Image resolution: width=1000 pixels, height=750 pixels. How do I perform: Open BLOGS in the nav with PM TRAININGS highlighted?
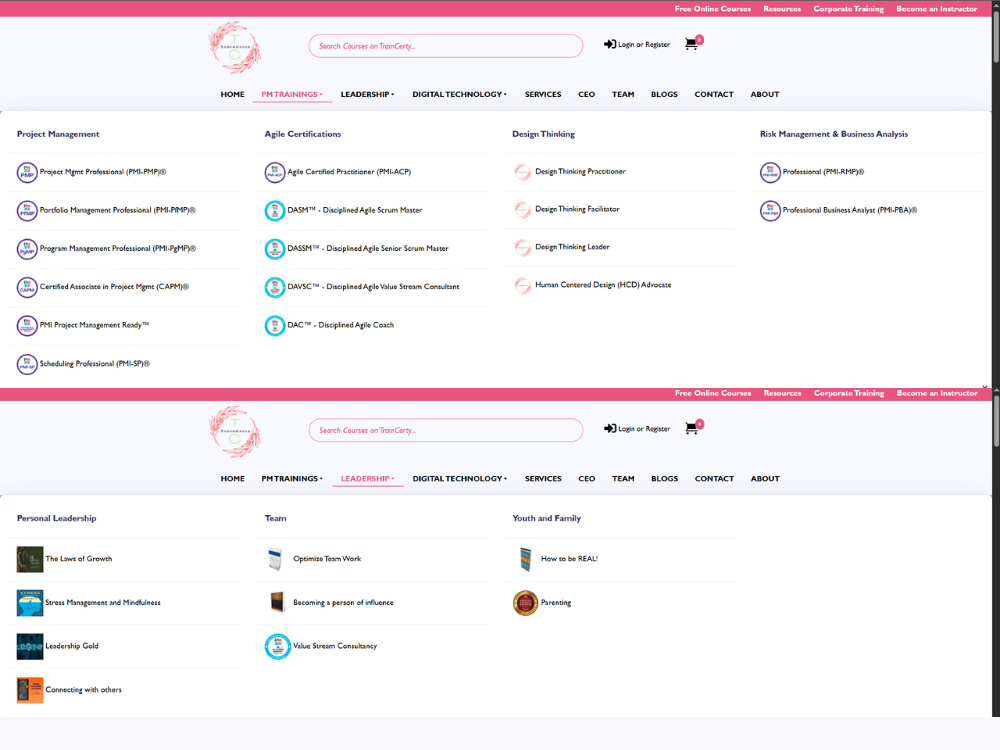(x=664, y=94)
